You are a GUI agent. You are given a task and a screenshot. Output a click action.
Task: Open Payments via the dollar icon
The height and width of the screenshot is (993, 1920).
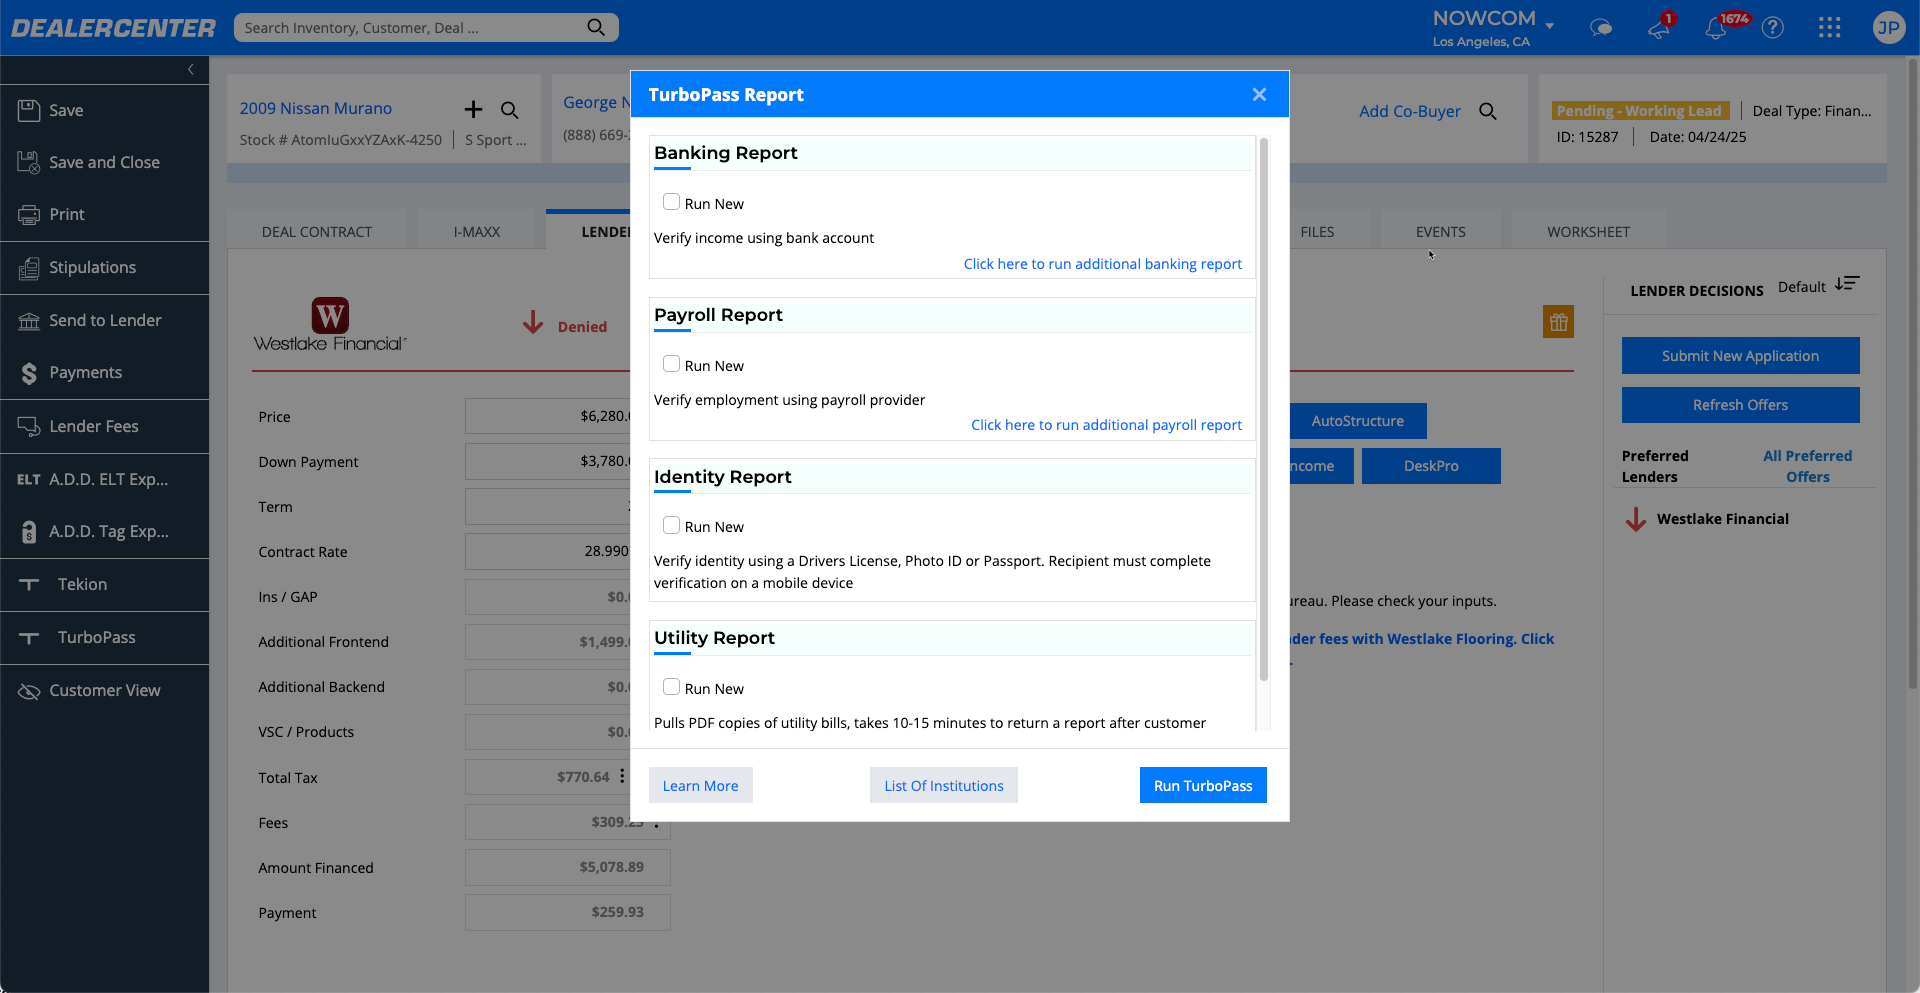pos(29,373)
